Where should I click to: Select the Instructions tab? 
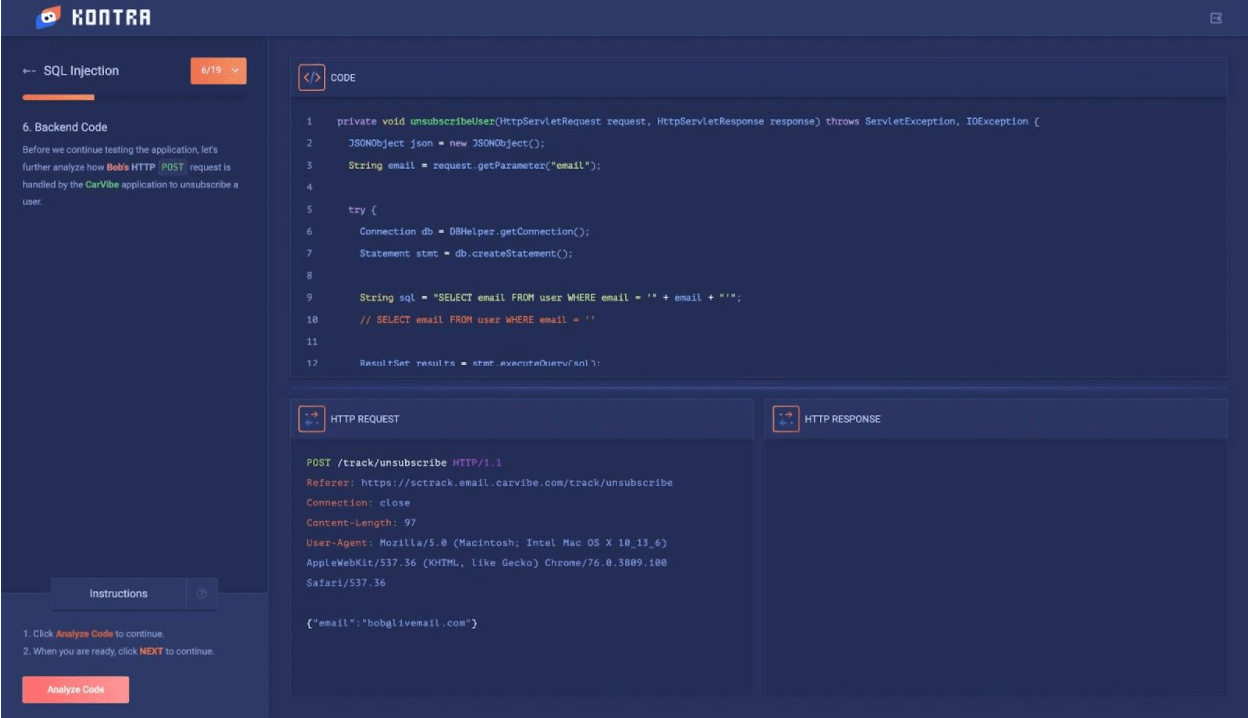pyautogui.click(x=118, y=594)
